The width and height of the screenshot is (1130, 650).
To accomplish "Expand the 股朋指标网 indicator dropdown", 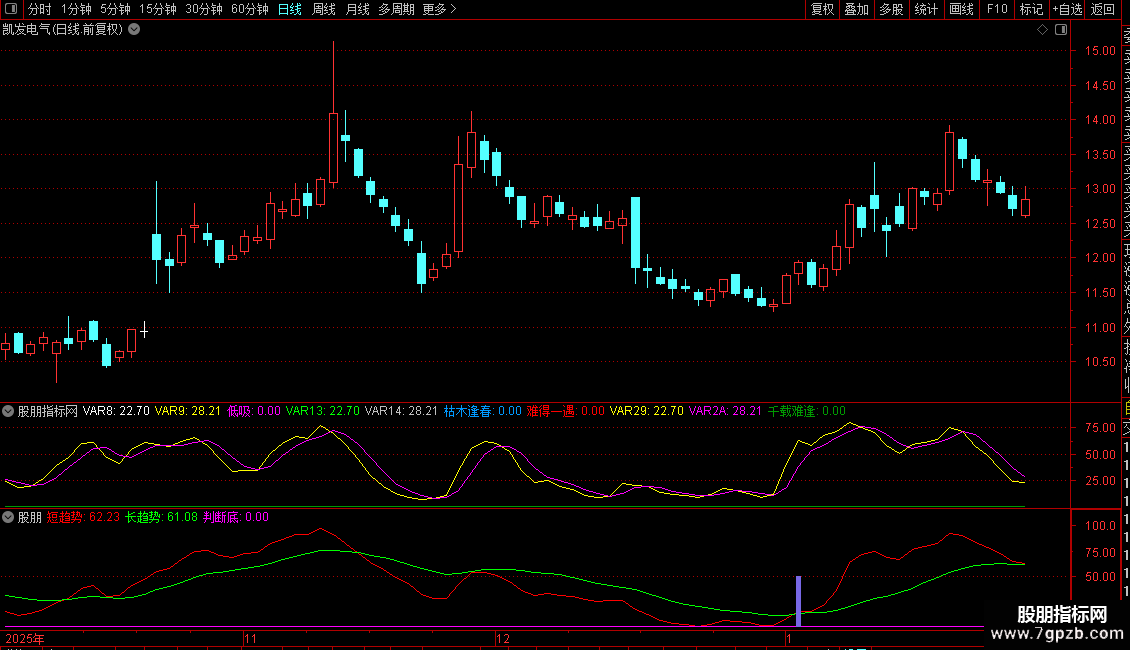I will 8,410.
